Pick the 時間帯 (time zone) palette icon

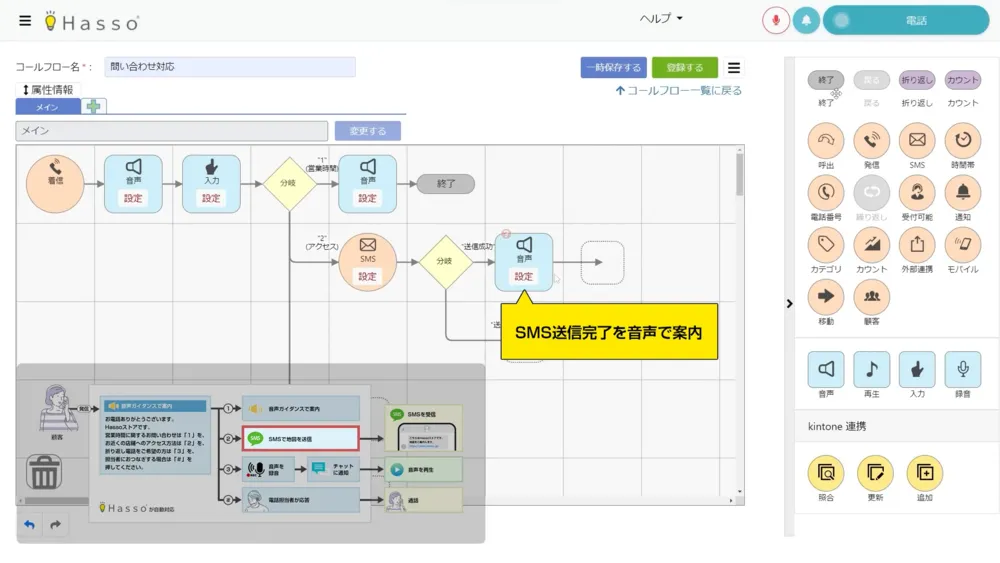click(963, 140)
